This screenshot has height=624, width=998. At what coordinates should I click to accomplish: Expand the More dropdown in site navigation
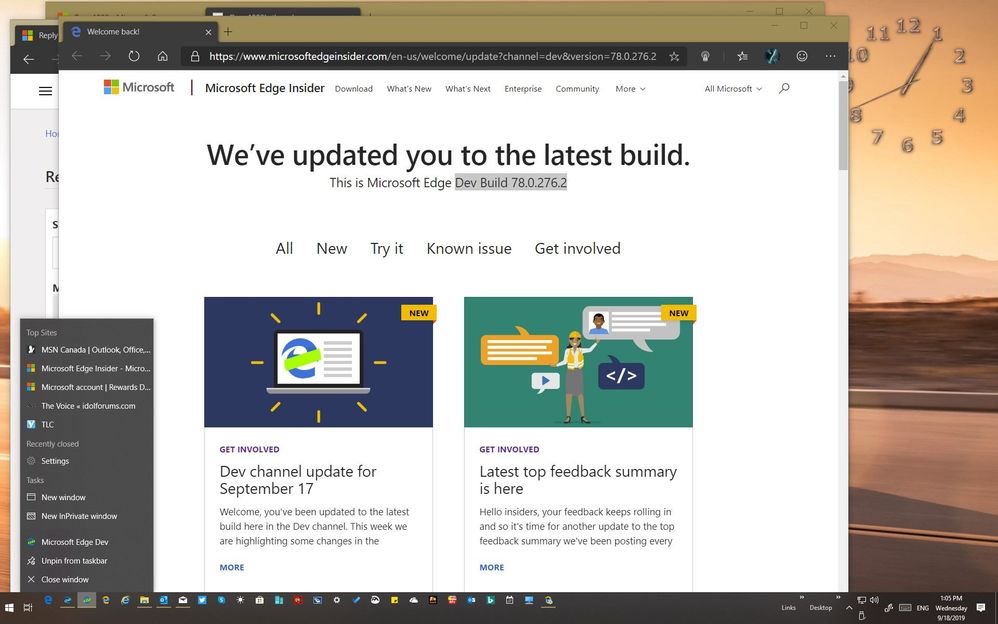coord(630,89)
